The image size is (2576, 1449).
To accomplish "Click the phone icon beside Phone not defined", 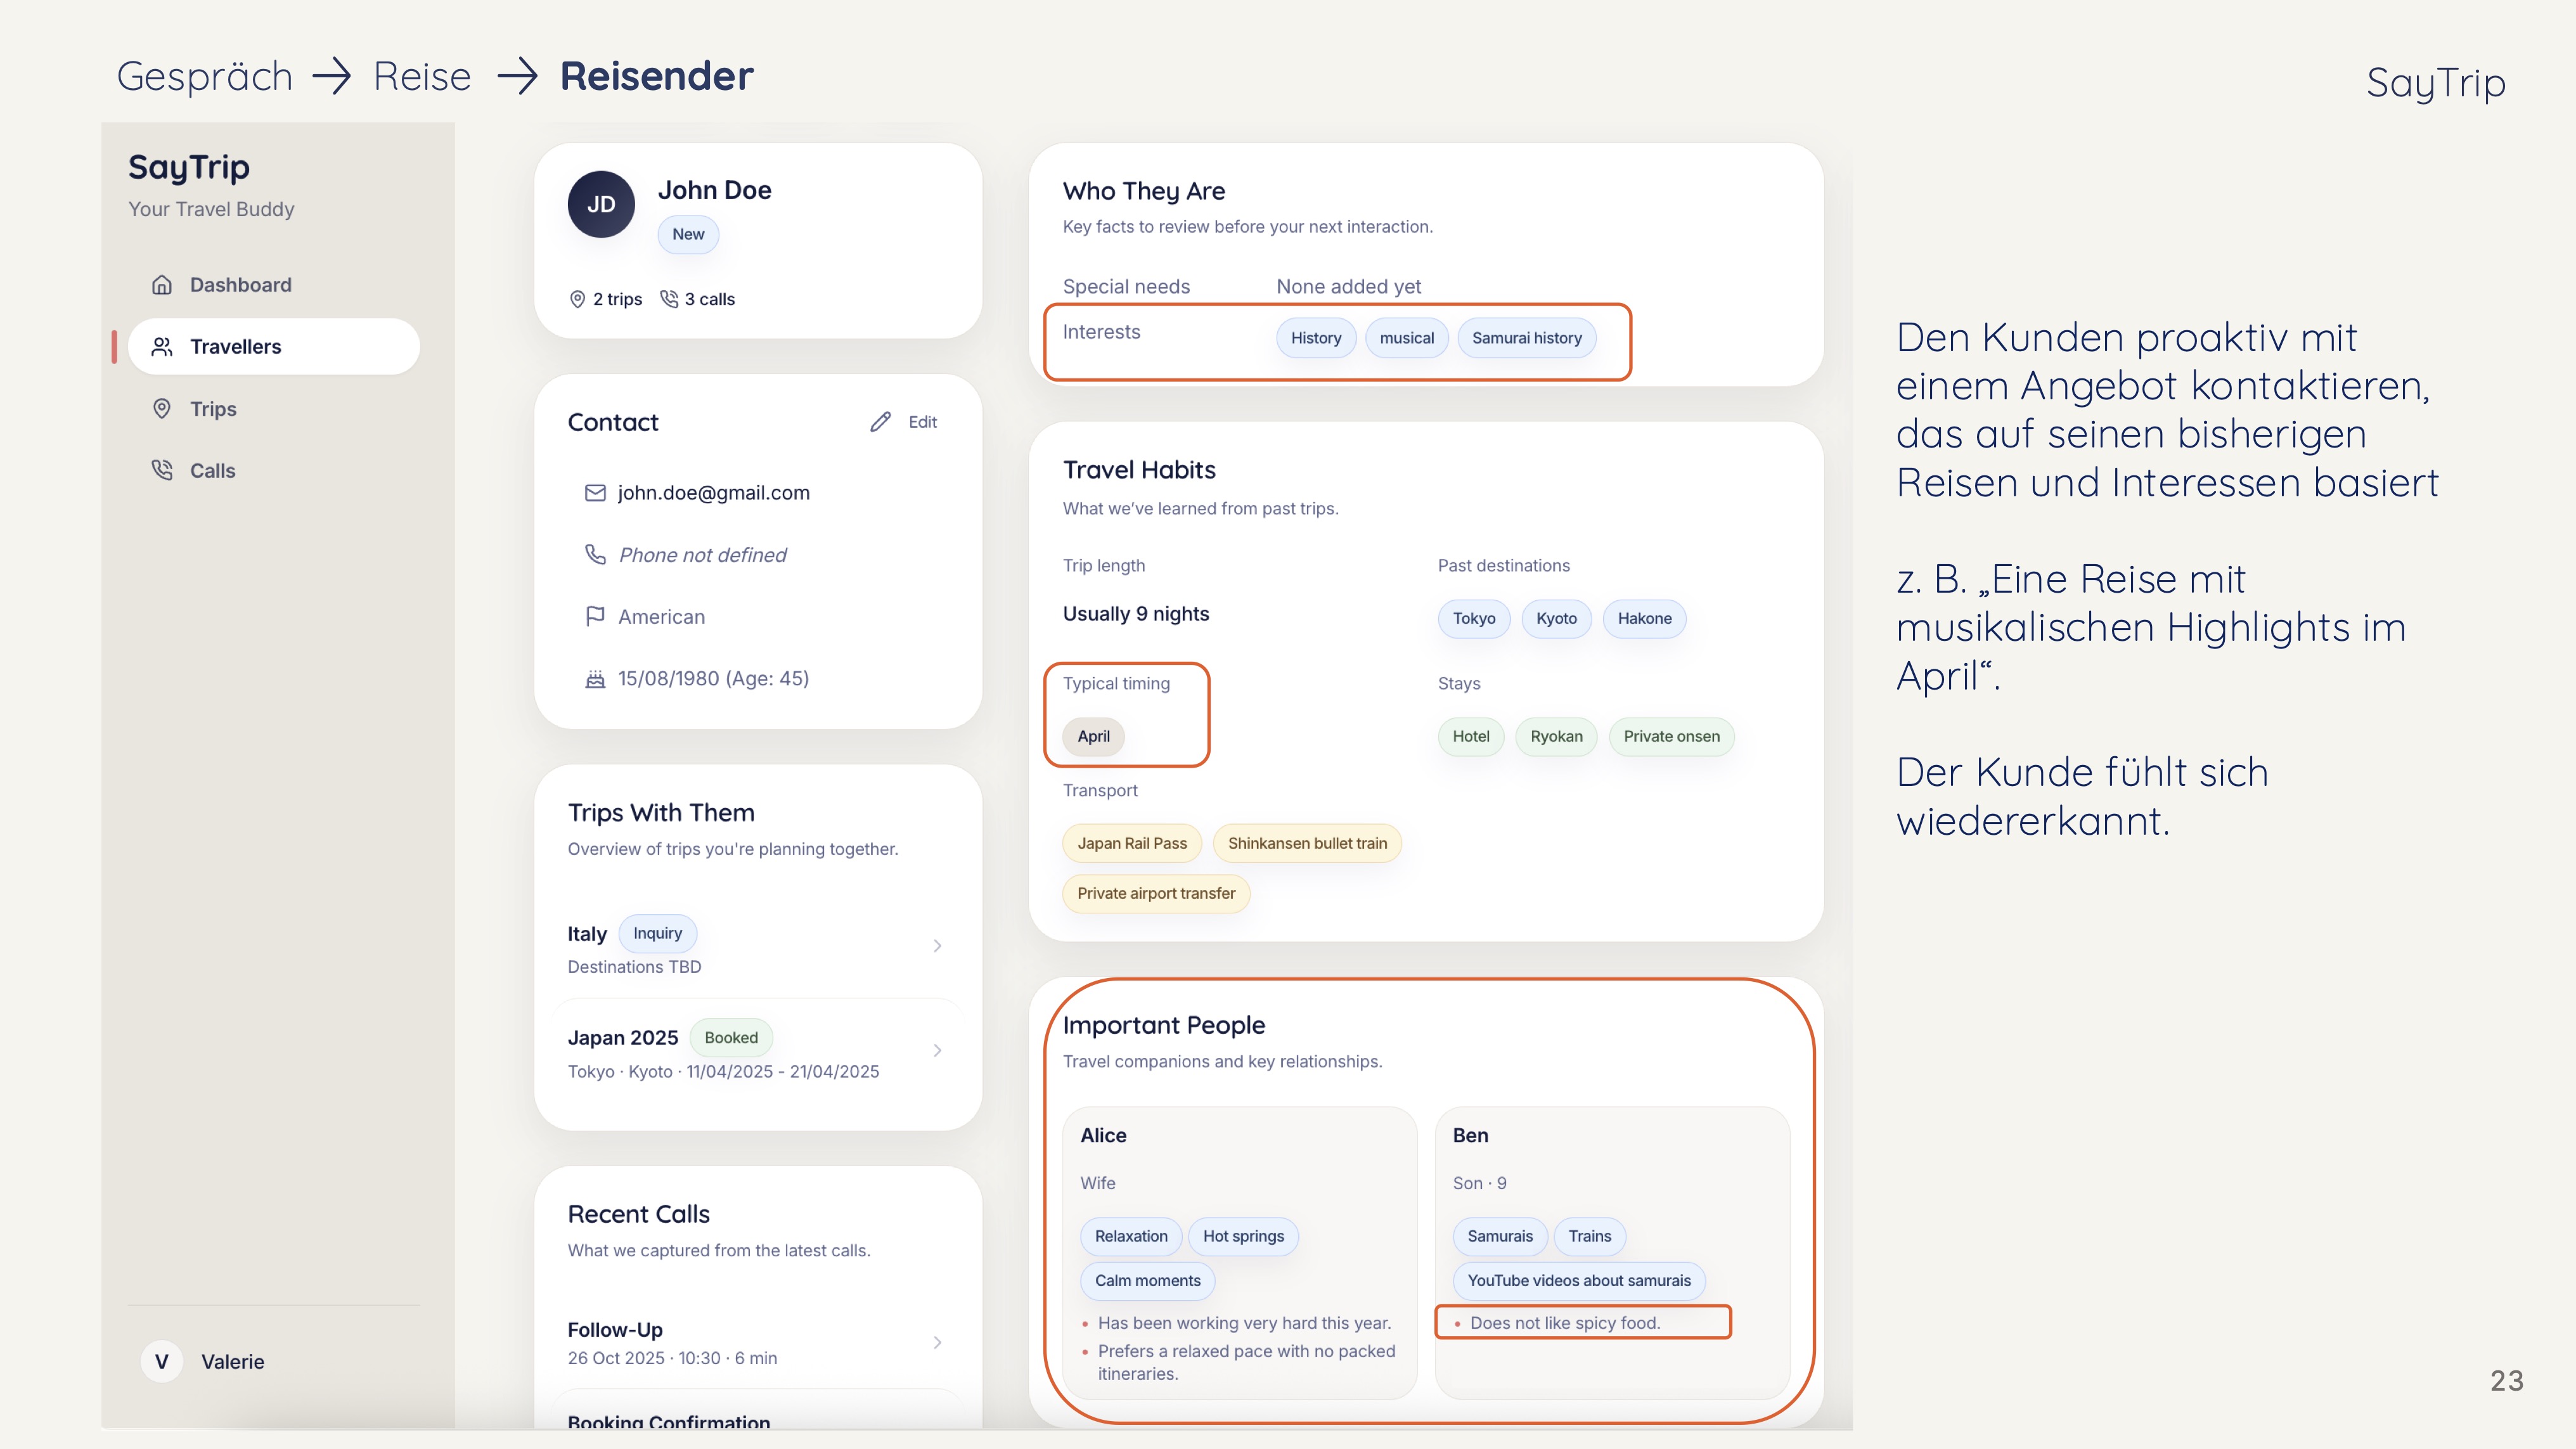I will 595,554.
